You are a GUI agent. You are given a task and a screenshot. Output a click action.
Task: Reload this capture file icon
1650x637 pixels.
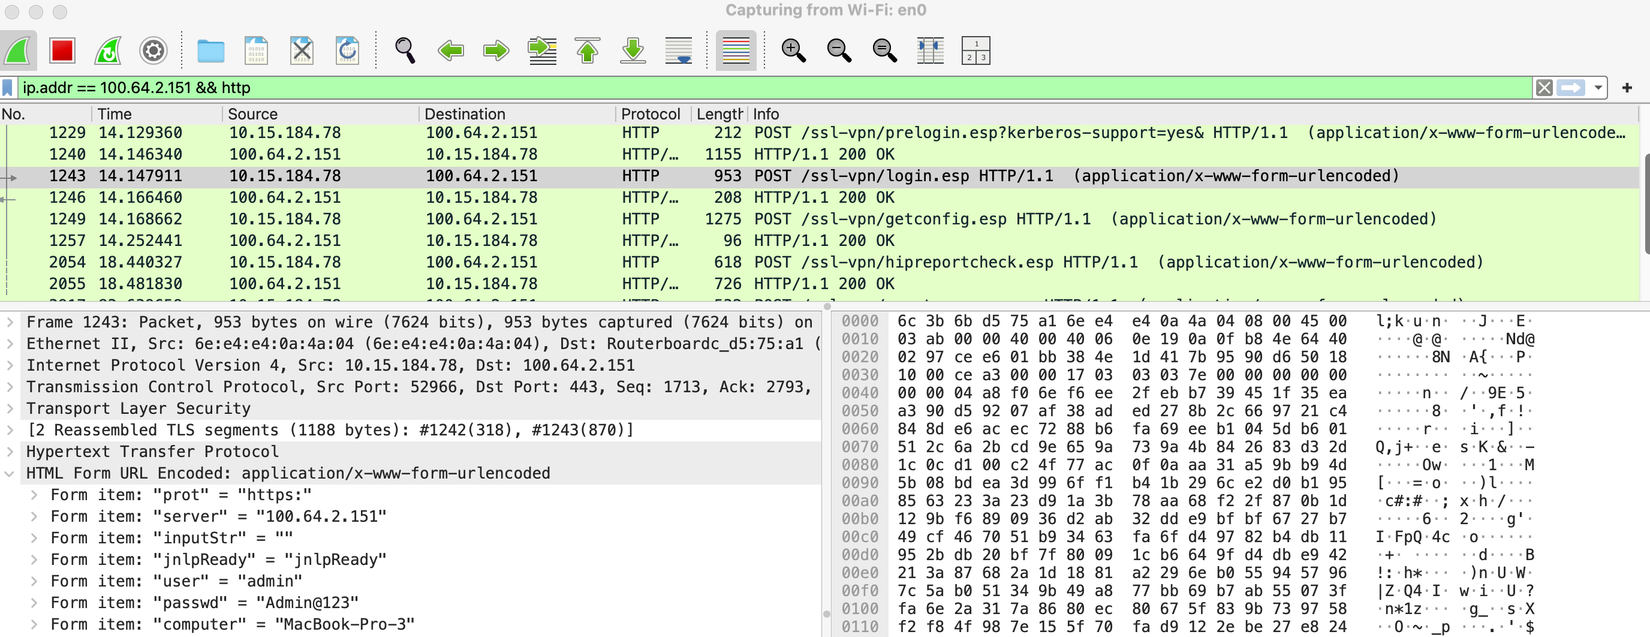347,50
